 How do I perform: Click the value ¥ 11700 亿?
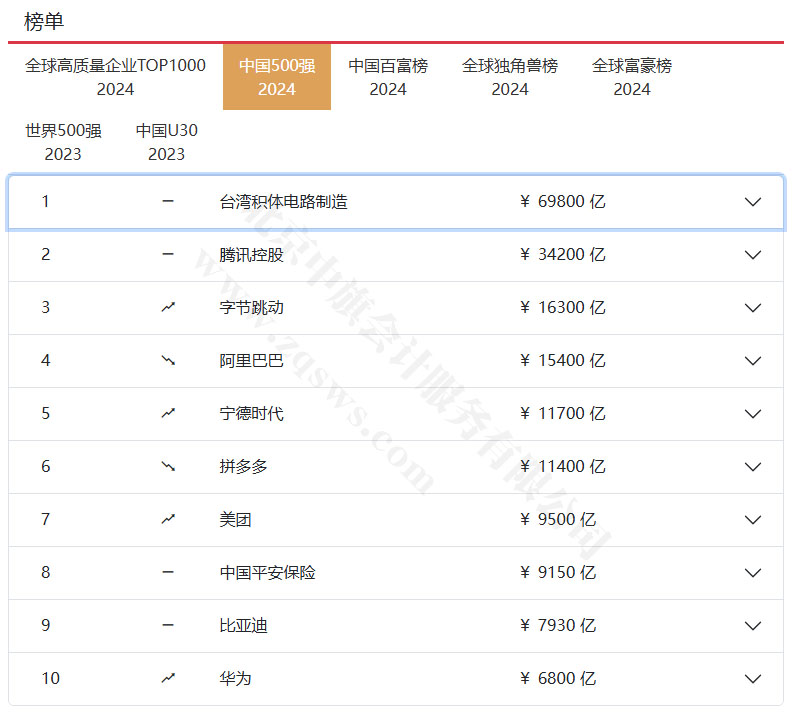point(563,414)
